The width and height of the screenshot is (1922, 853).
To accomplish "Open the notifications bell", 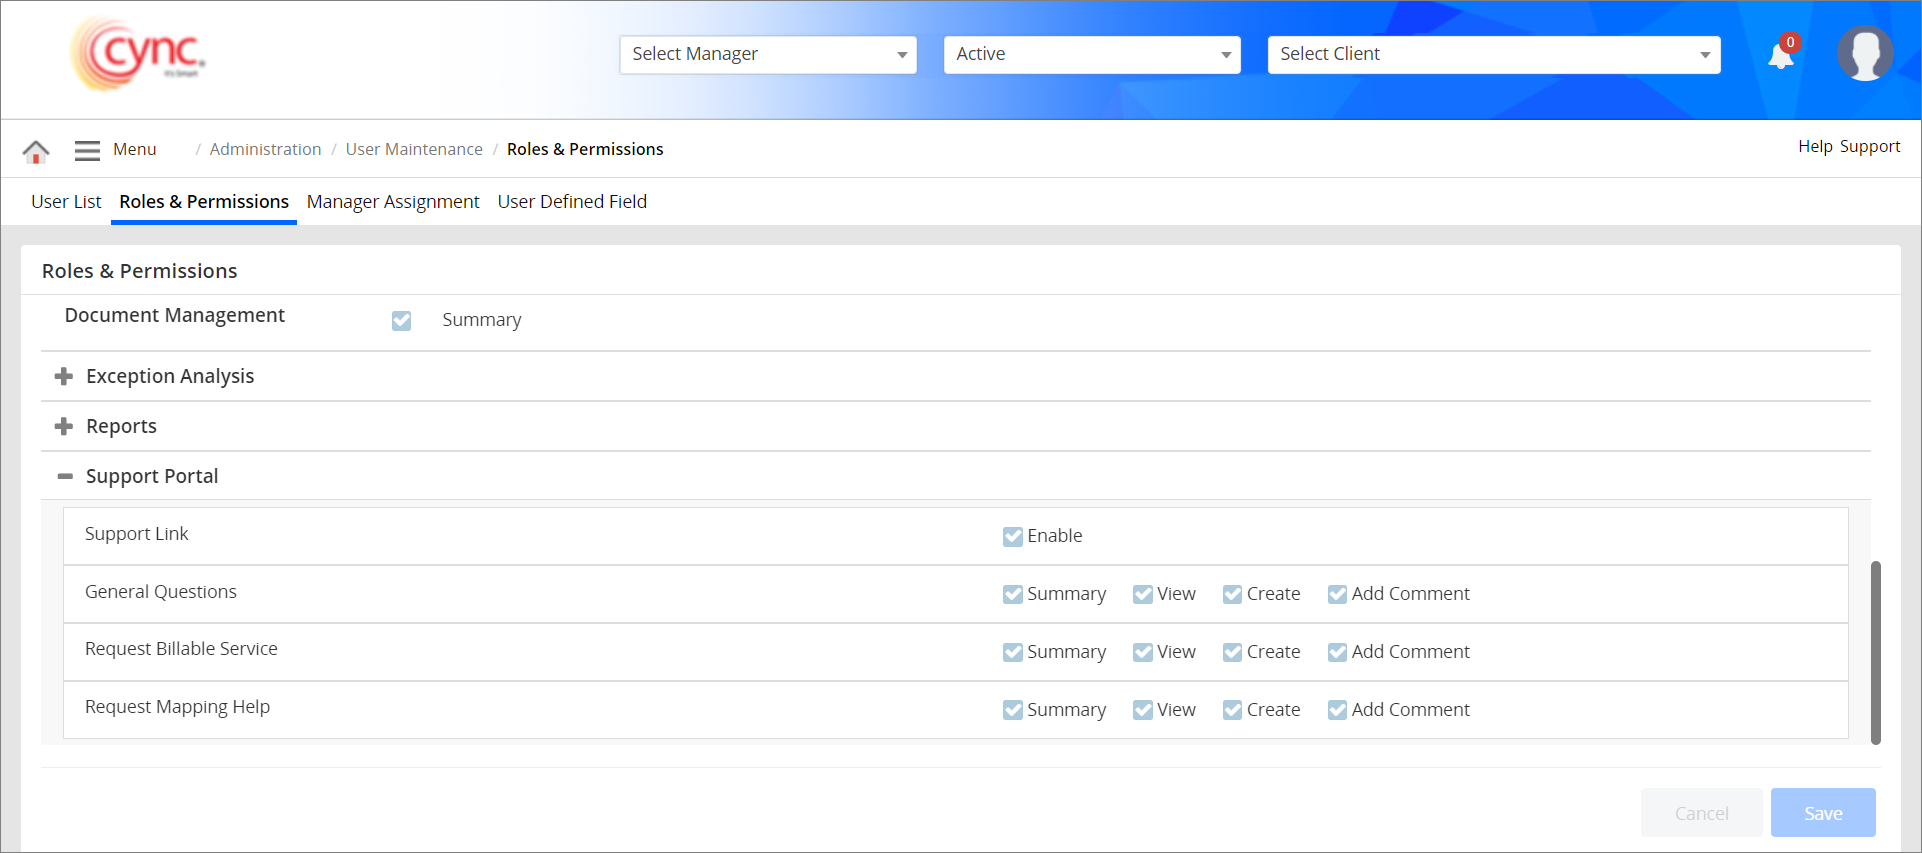I will [x=1781, y=55].
